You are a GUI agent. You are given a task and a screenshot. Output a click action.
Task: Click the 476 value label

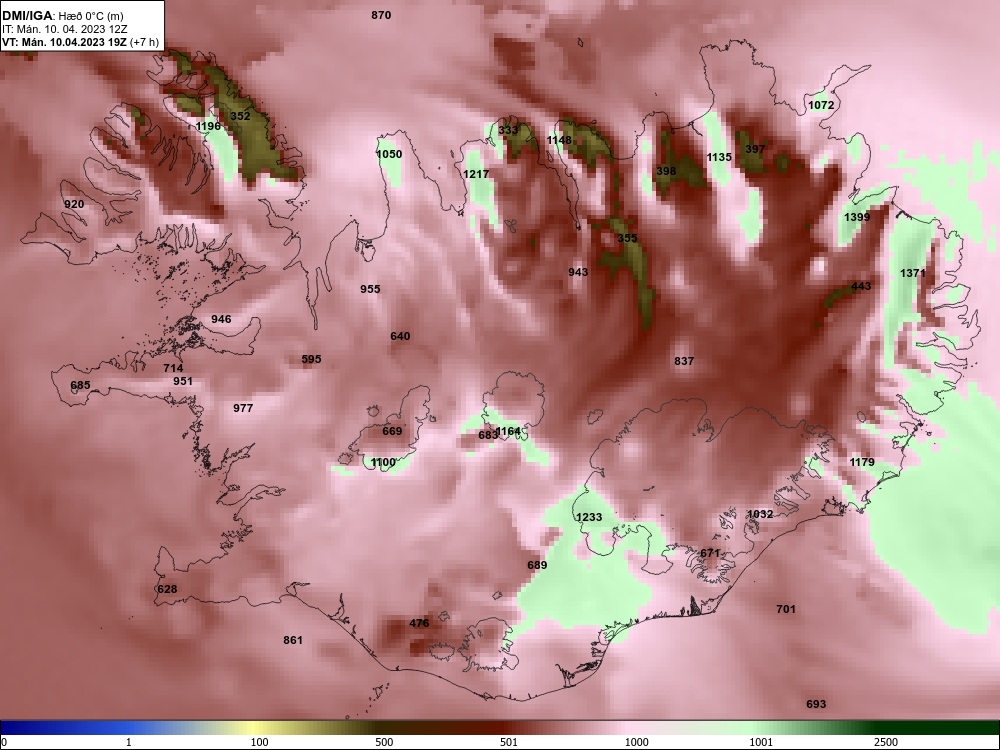[x=419, y=623]
